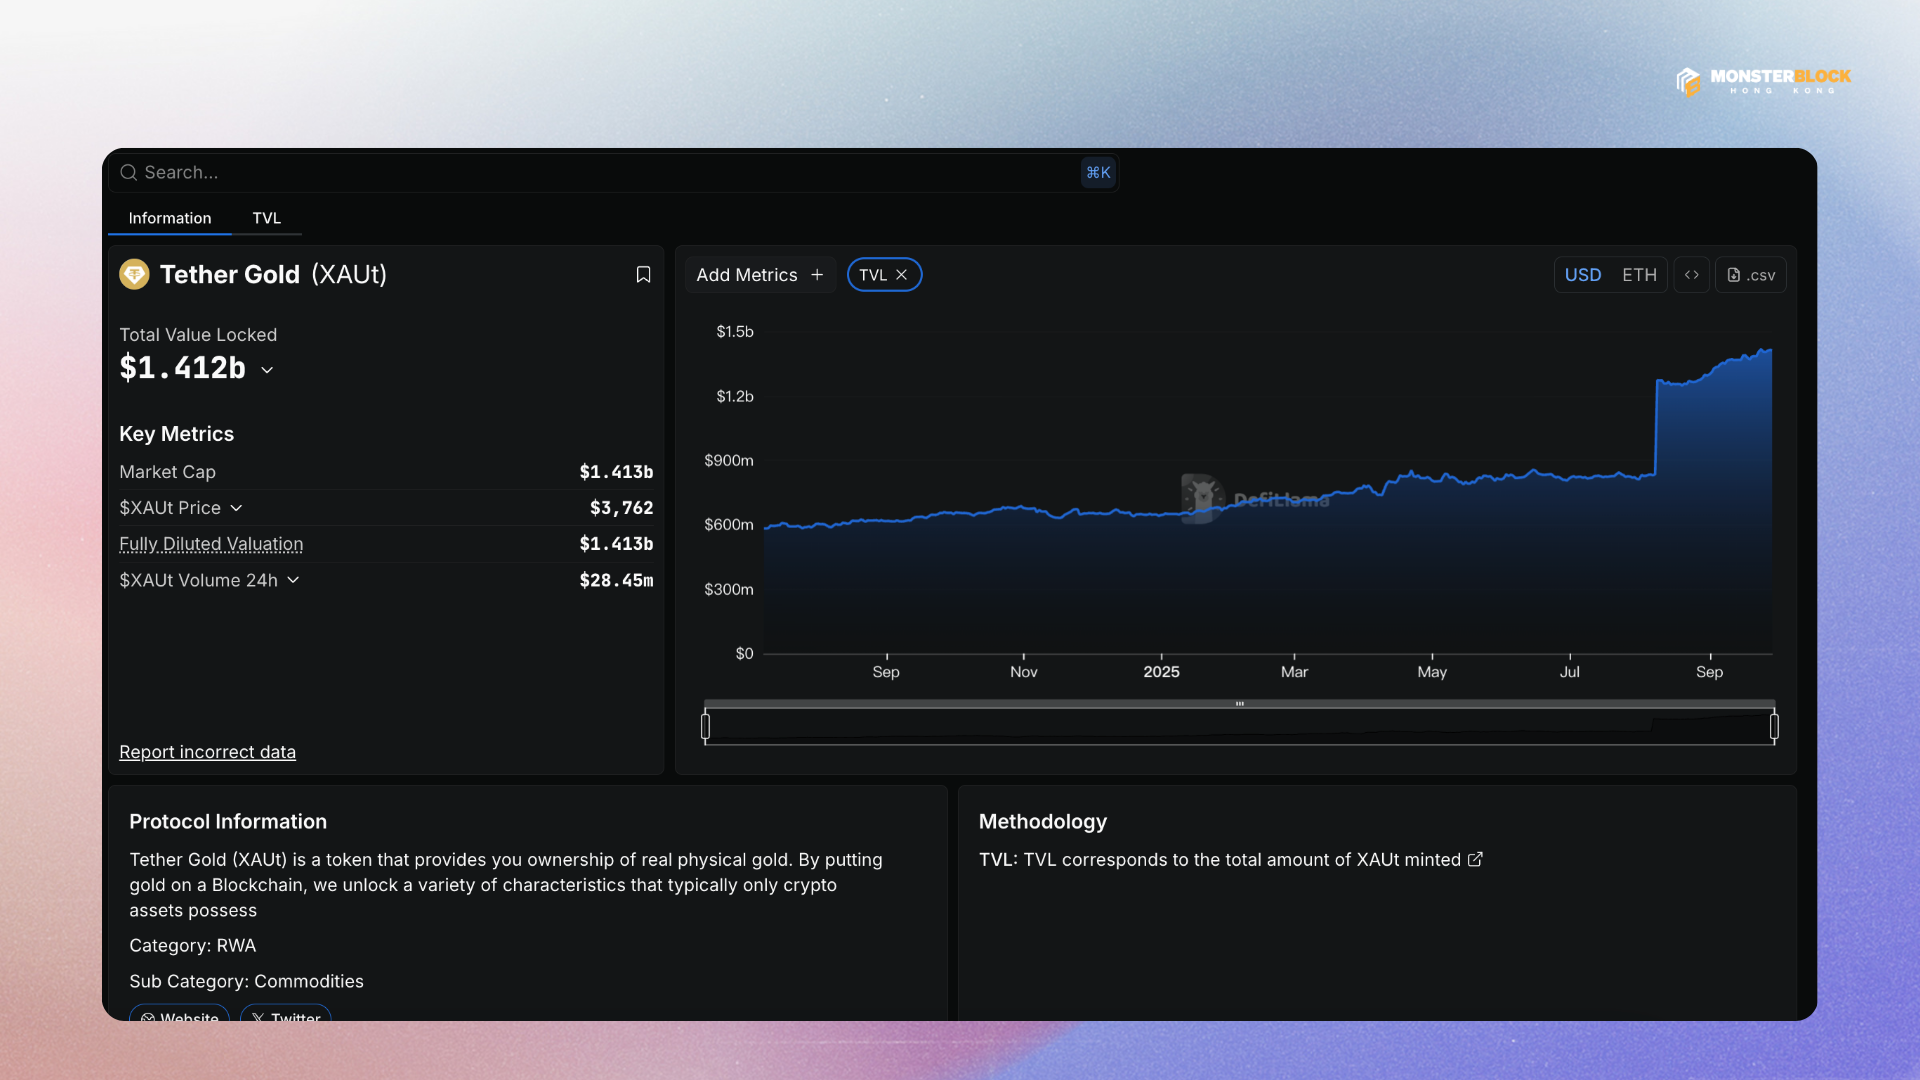Download chart data as .csv
Image resolution: width=1920 pixels, height=1080 pixels.
tap(1751, 275)
